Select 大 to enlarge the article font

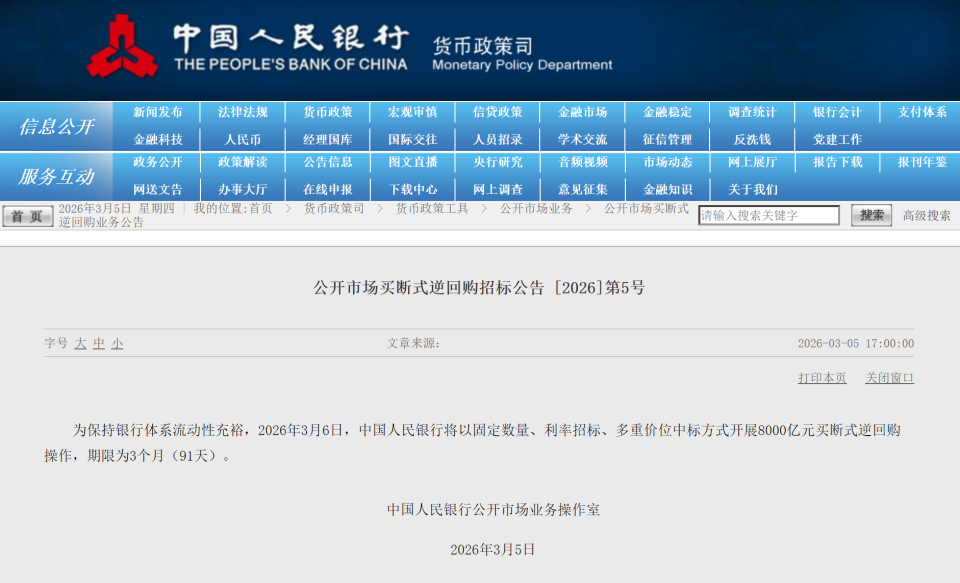pos(78,341)
